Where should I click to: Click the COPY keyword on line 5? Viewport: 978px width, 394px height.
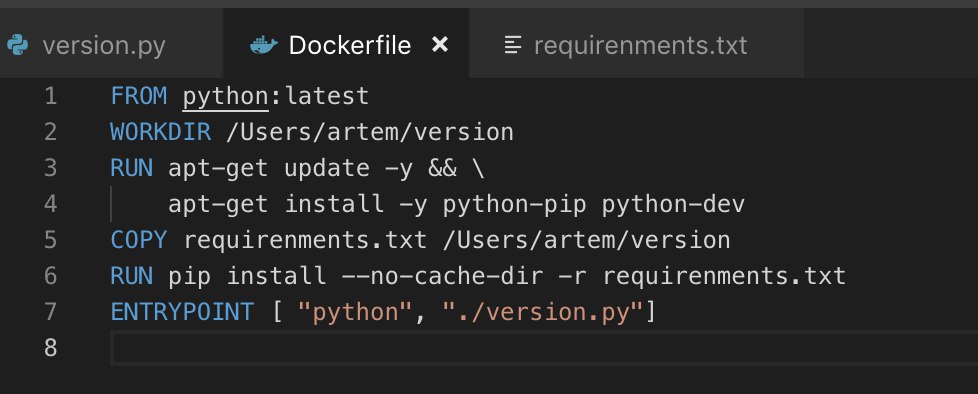(x=139, y=240)
